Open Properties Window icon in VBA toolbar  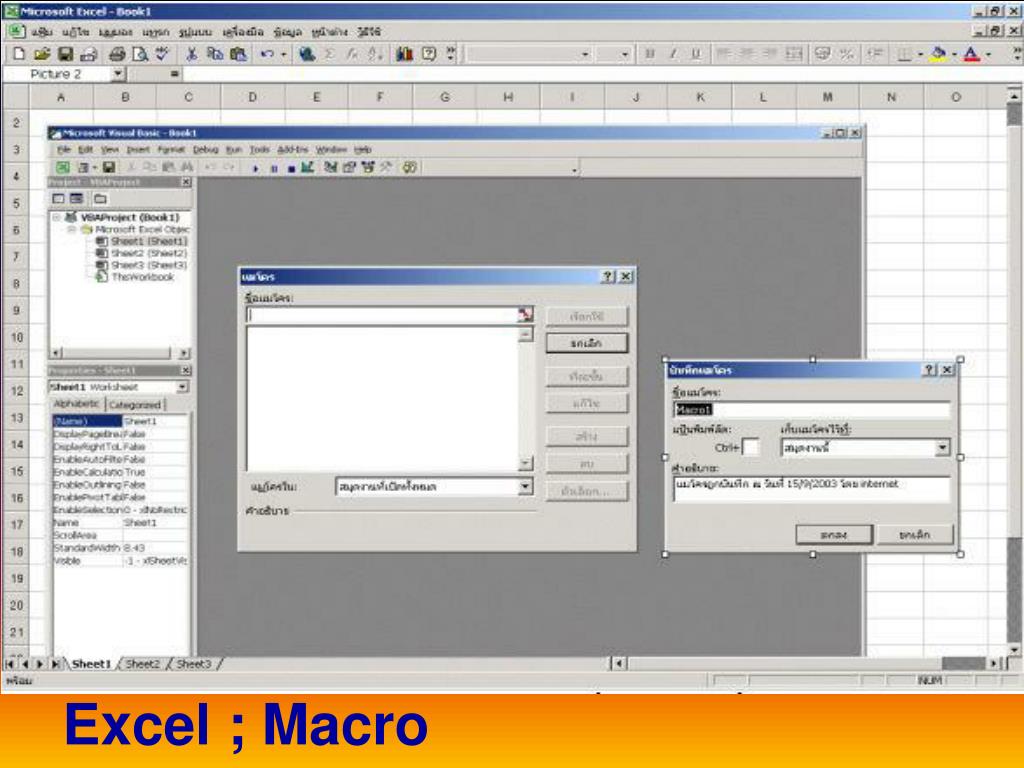click(349, 167)
